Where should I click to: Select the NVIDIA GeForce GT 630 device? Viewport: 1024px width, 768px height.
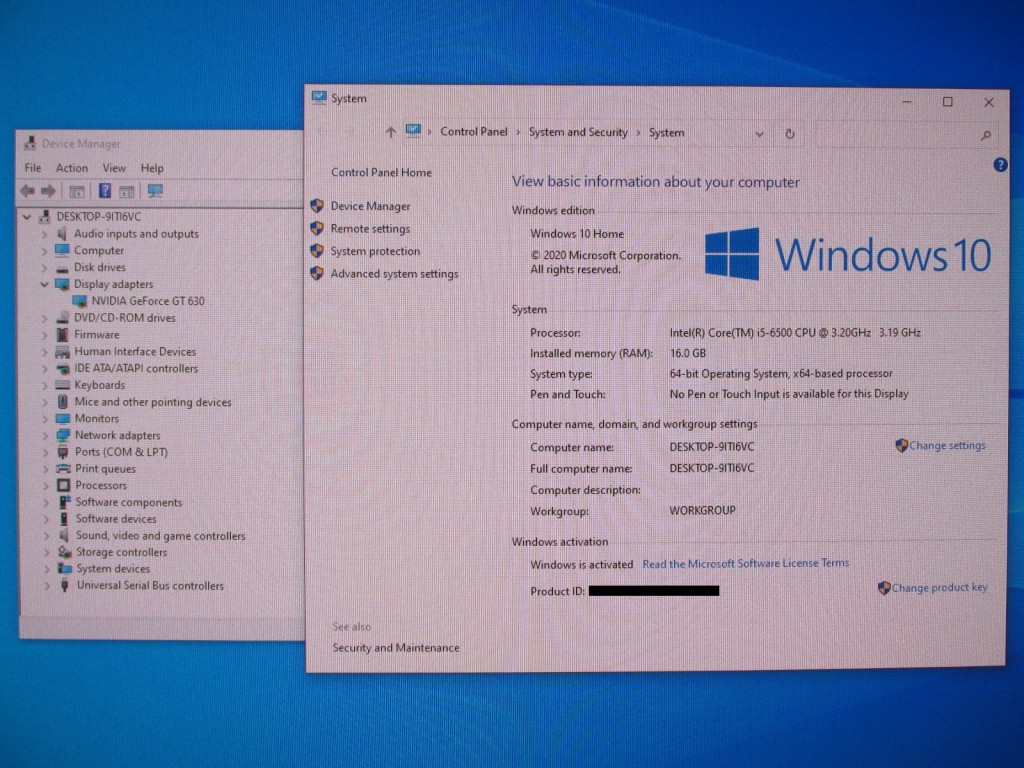click(147, 301)
